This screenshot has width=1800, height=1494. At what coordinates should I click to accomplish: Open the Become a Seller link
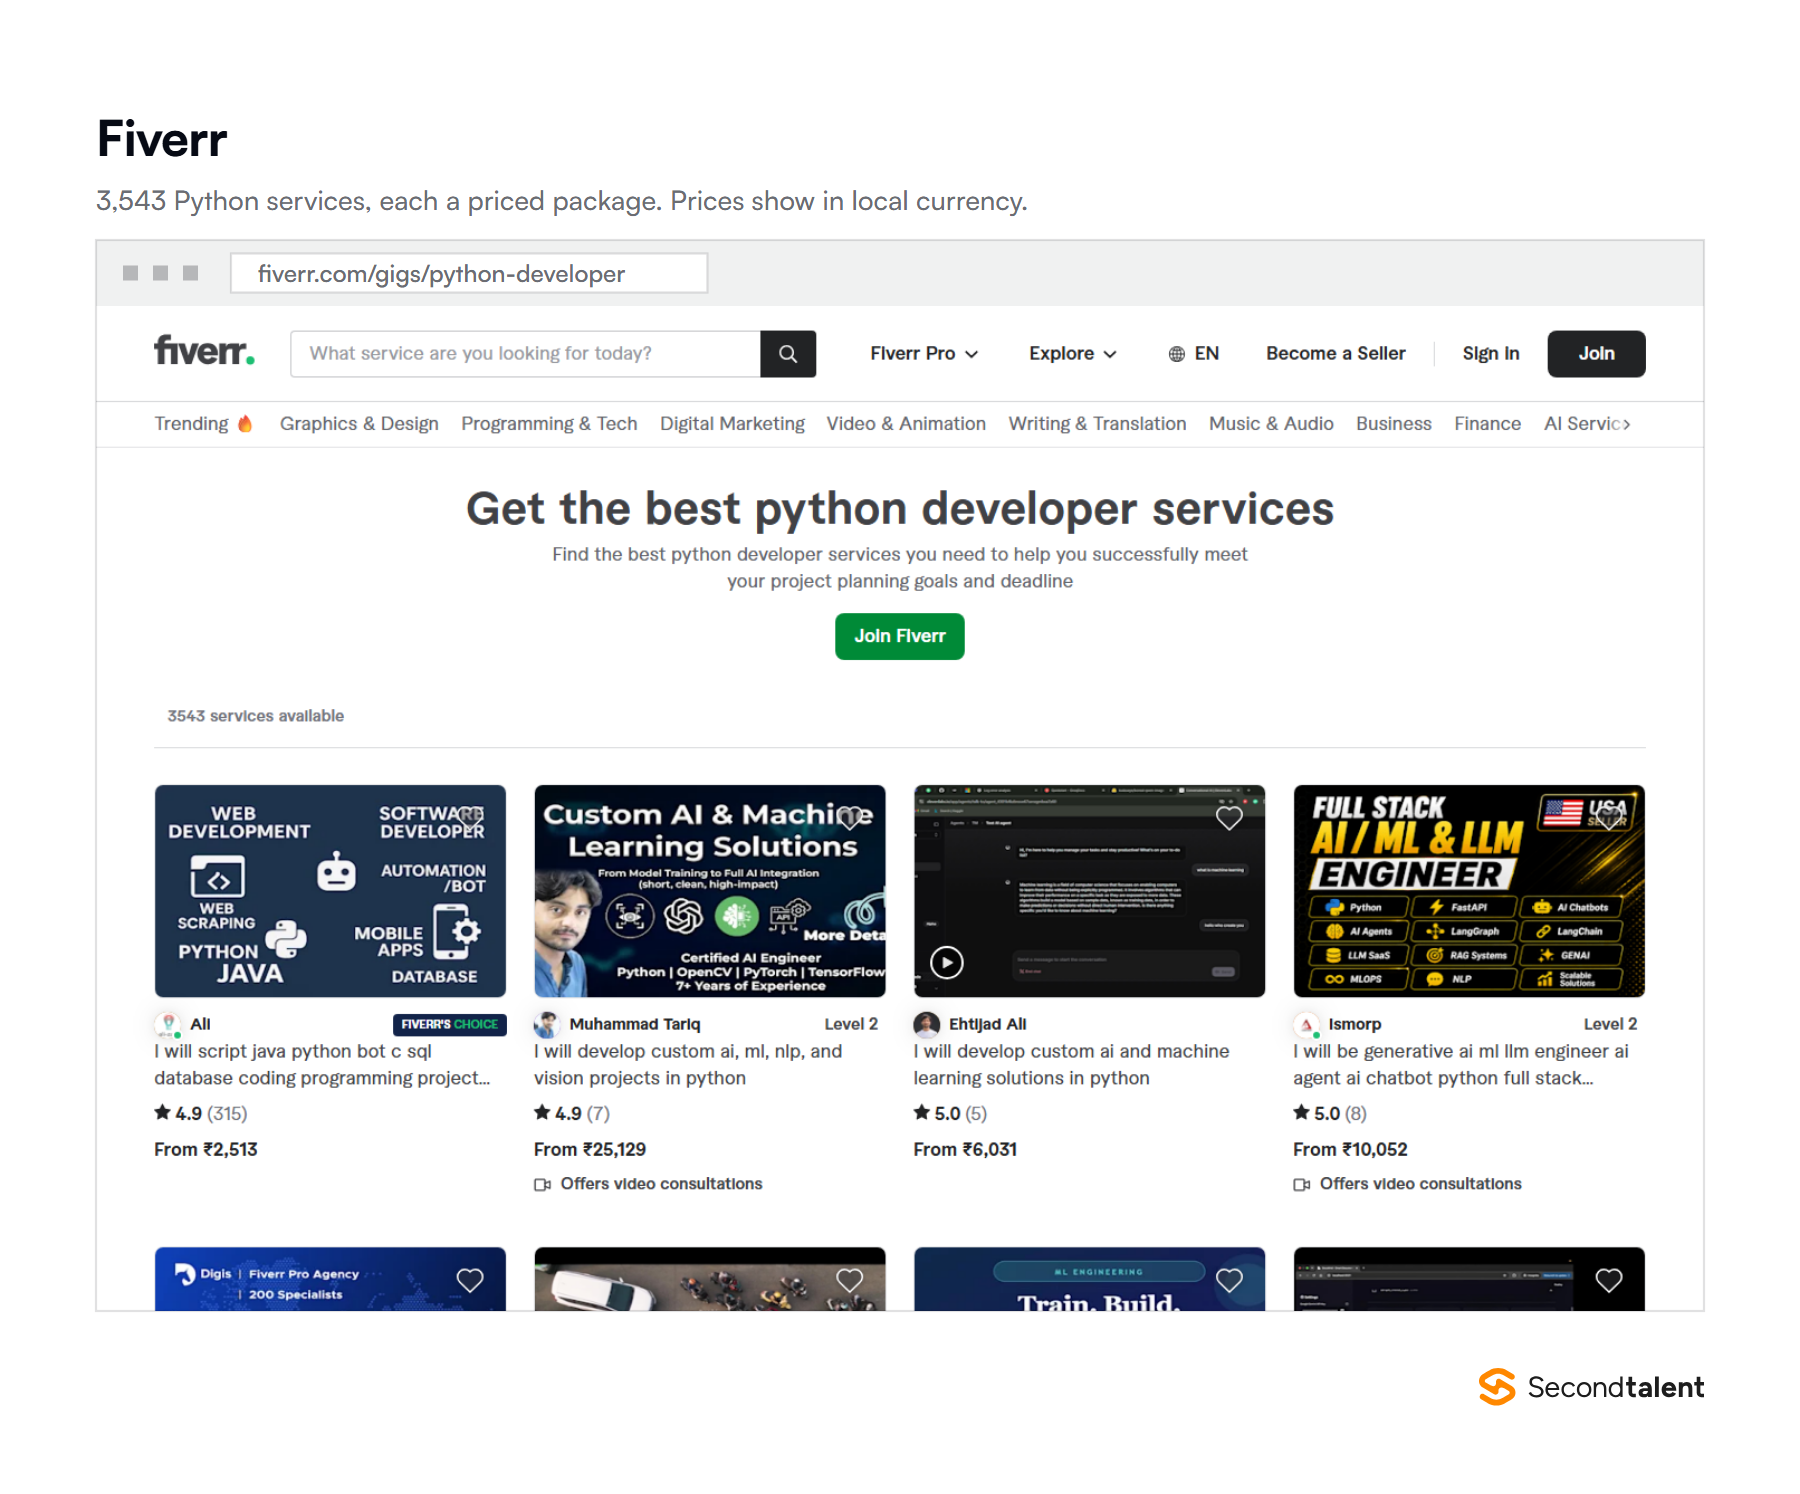1335,354
